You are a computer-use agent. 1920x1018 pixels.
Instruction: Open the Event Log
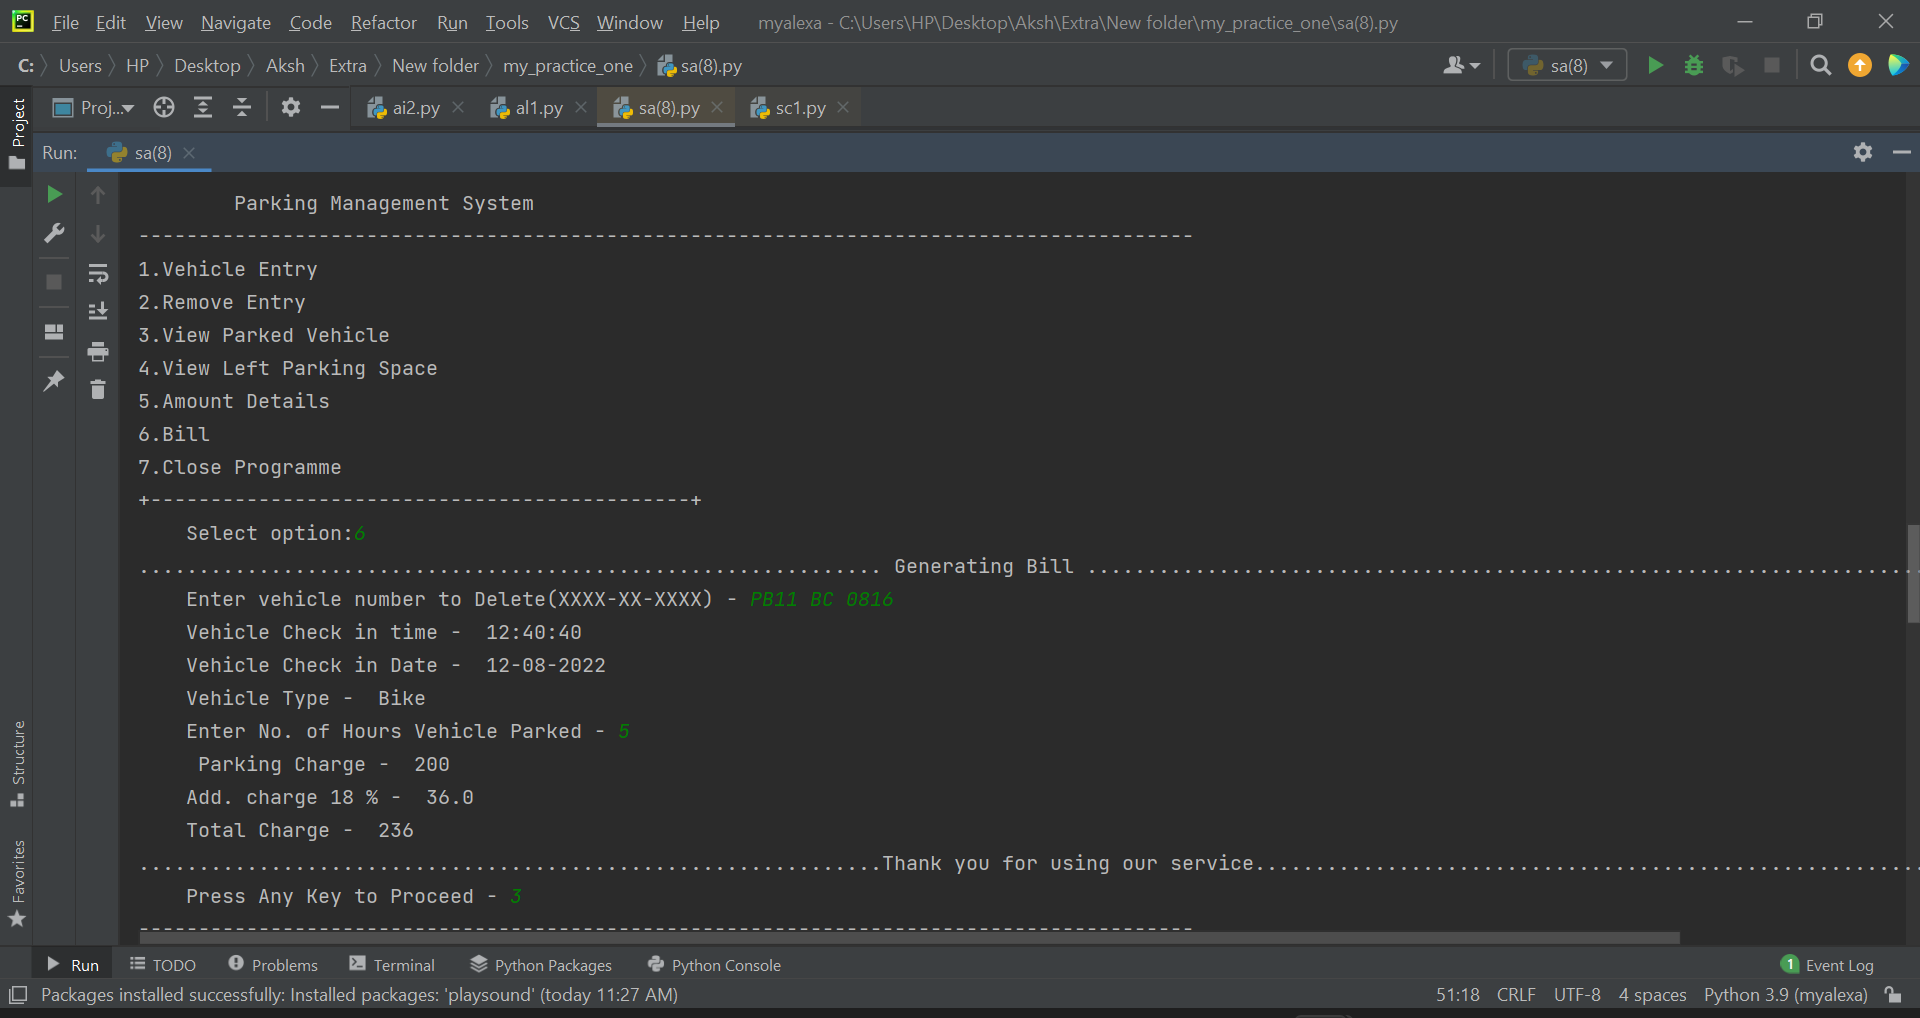1828,965
